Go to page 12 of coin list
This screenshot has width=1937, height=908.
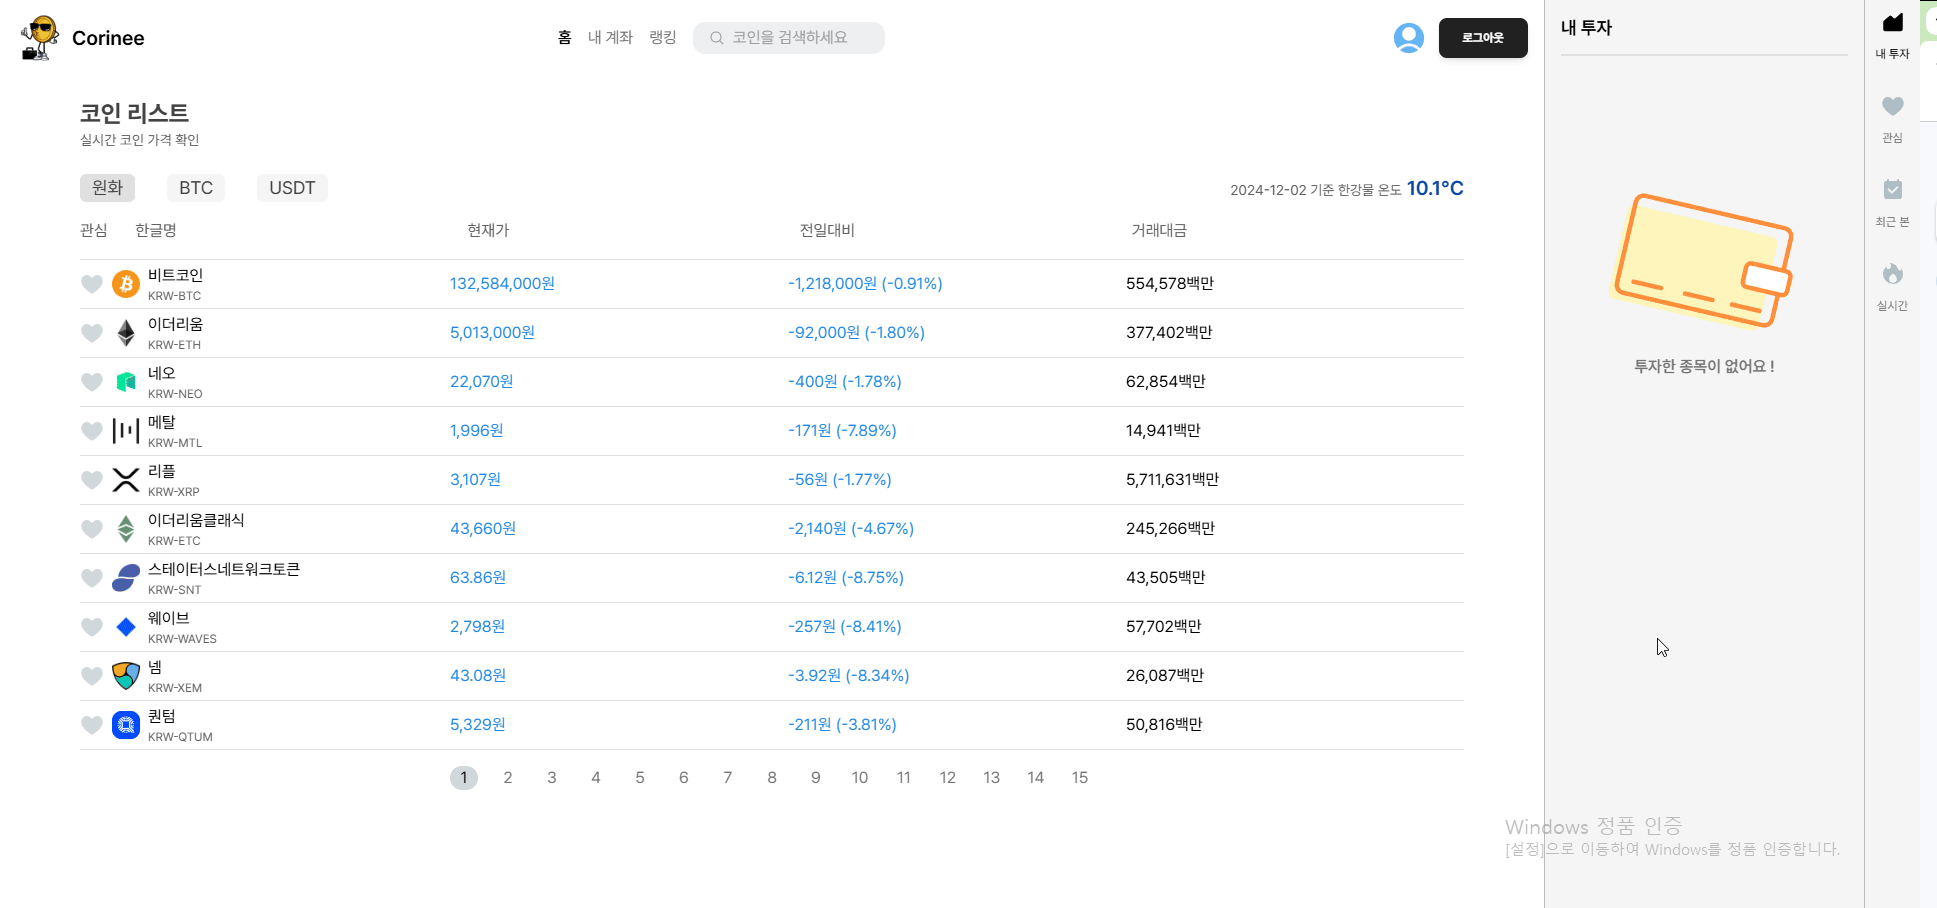tap(948, 778)
